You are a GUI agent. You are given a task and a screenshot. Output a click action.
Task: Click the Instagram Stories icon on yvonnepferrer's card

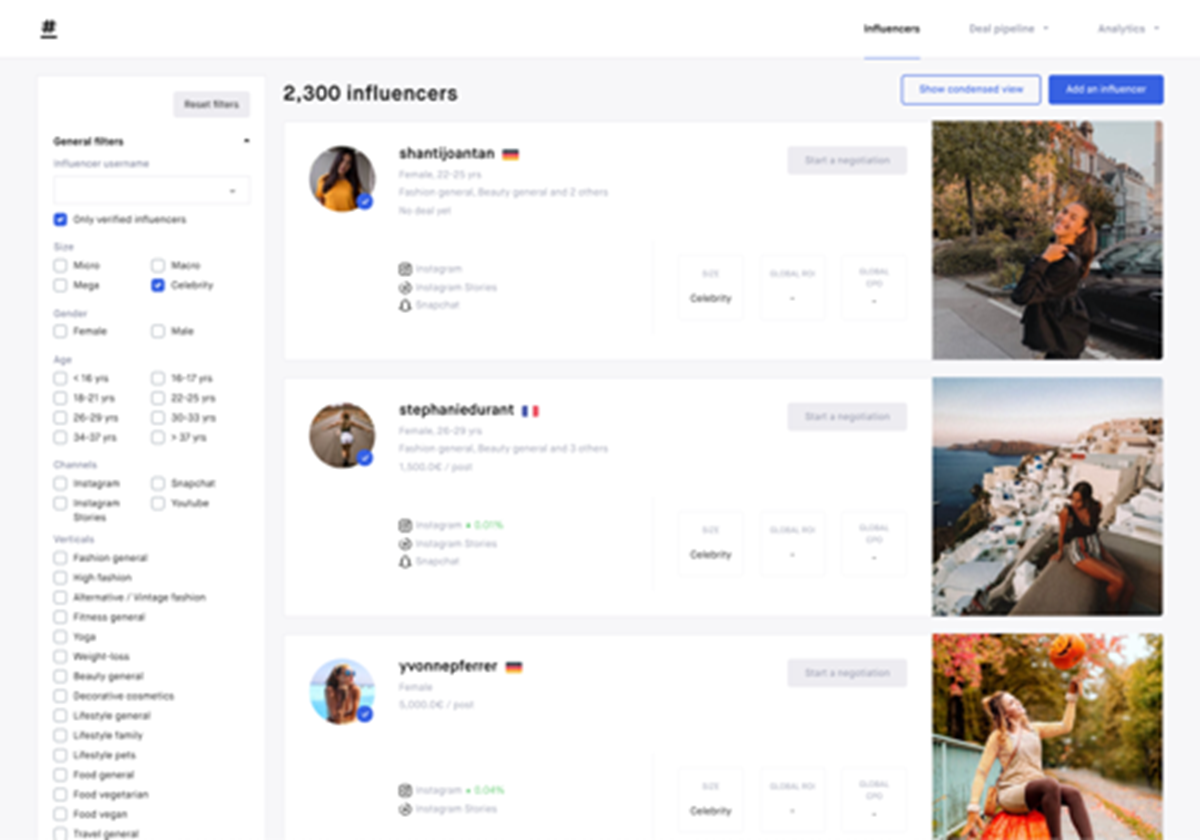click(405, 808)
